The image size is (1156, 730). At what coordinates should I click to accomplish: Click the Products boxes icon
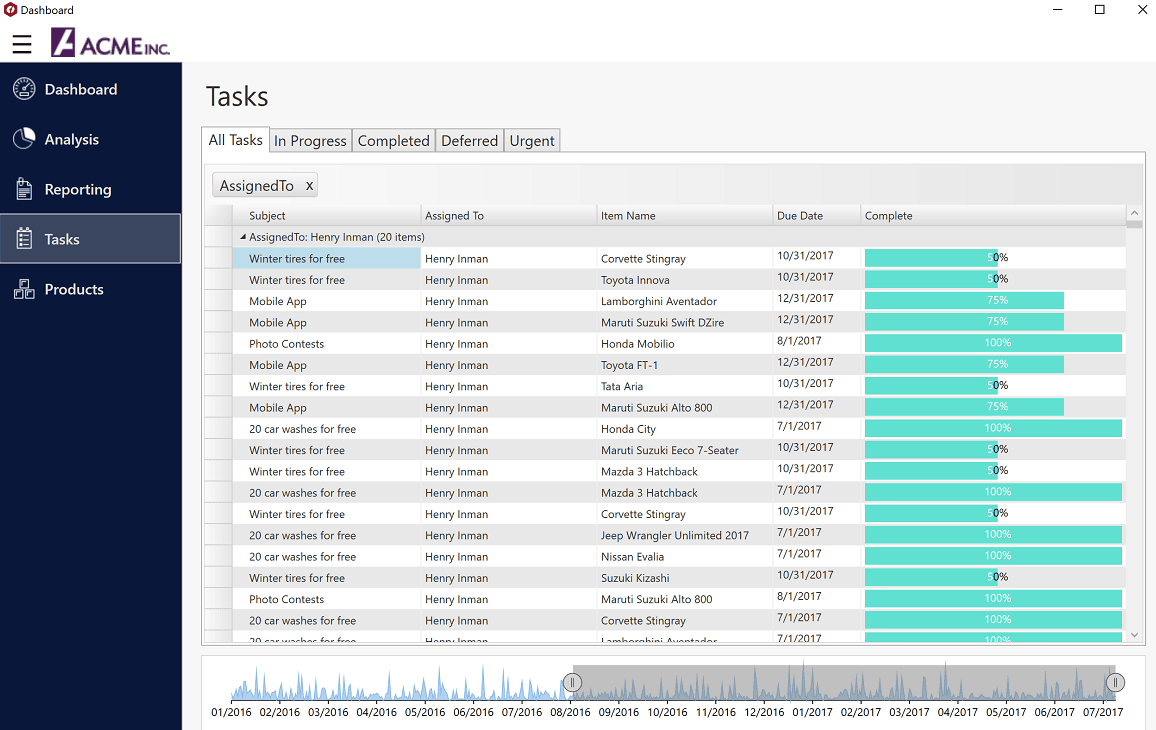24,289
